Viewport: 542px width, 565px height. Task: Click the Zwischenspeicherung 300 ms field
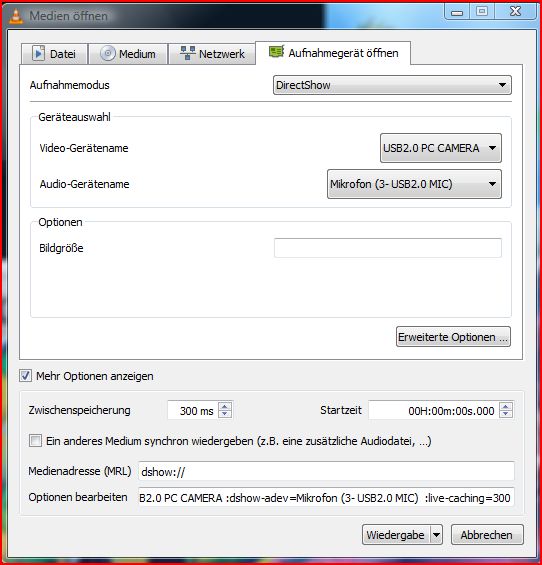tap(193, 410)
